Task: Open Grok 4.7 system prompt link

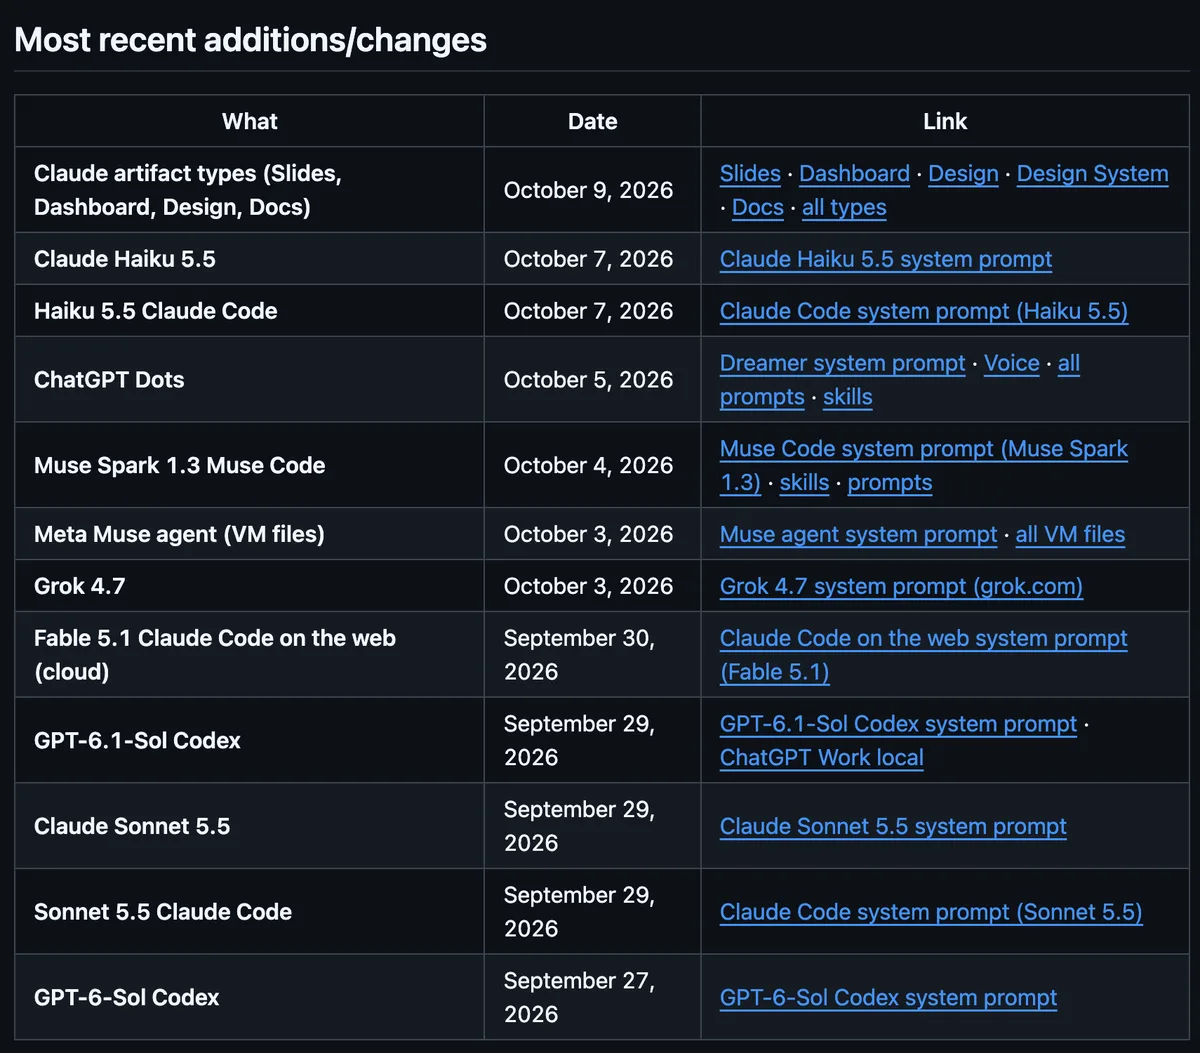Action: point(901,588)
